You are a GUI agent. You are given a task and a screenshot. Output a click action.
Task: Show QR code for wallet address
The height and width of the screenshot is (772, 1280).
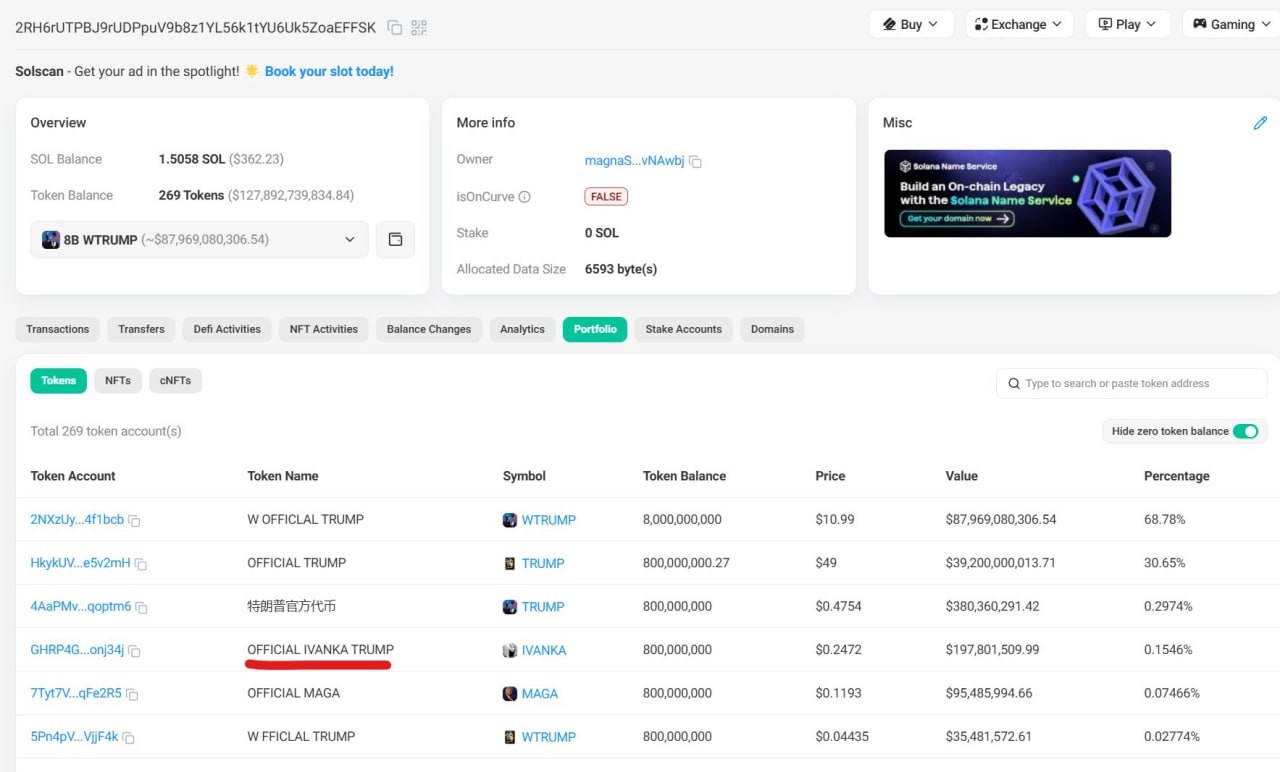coord(419,28)
